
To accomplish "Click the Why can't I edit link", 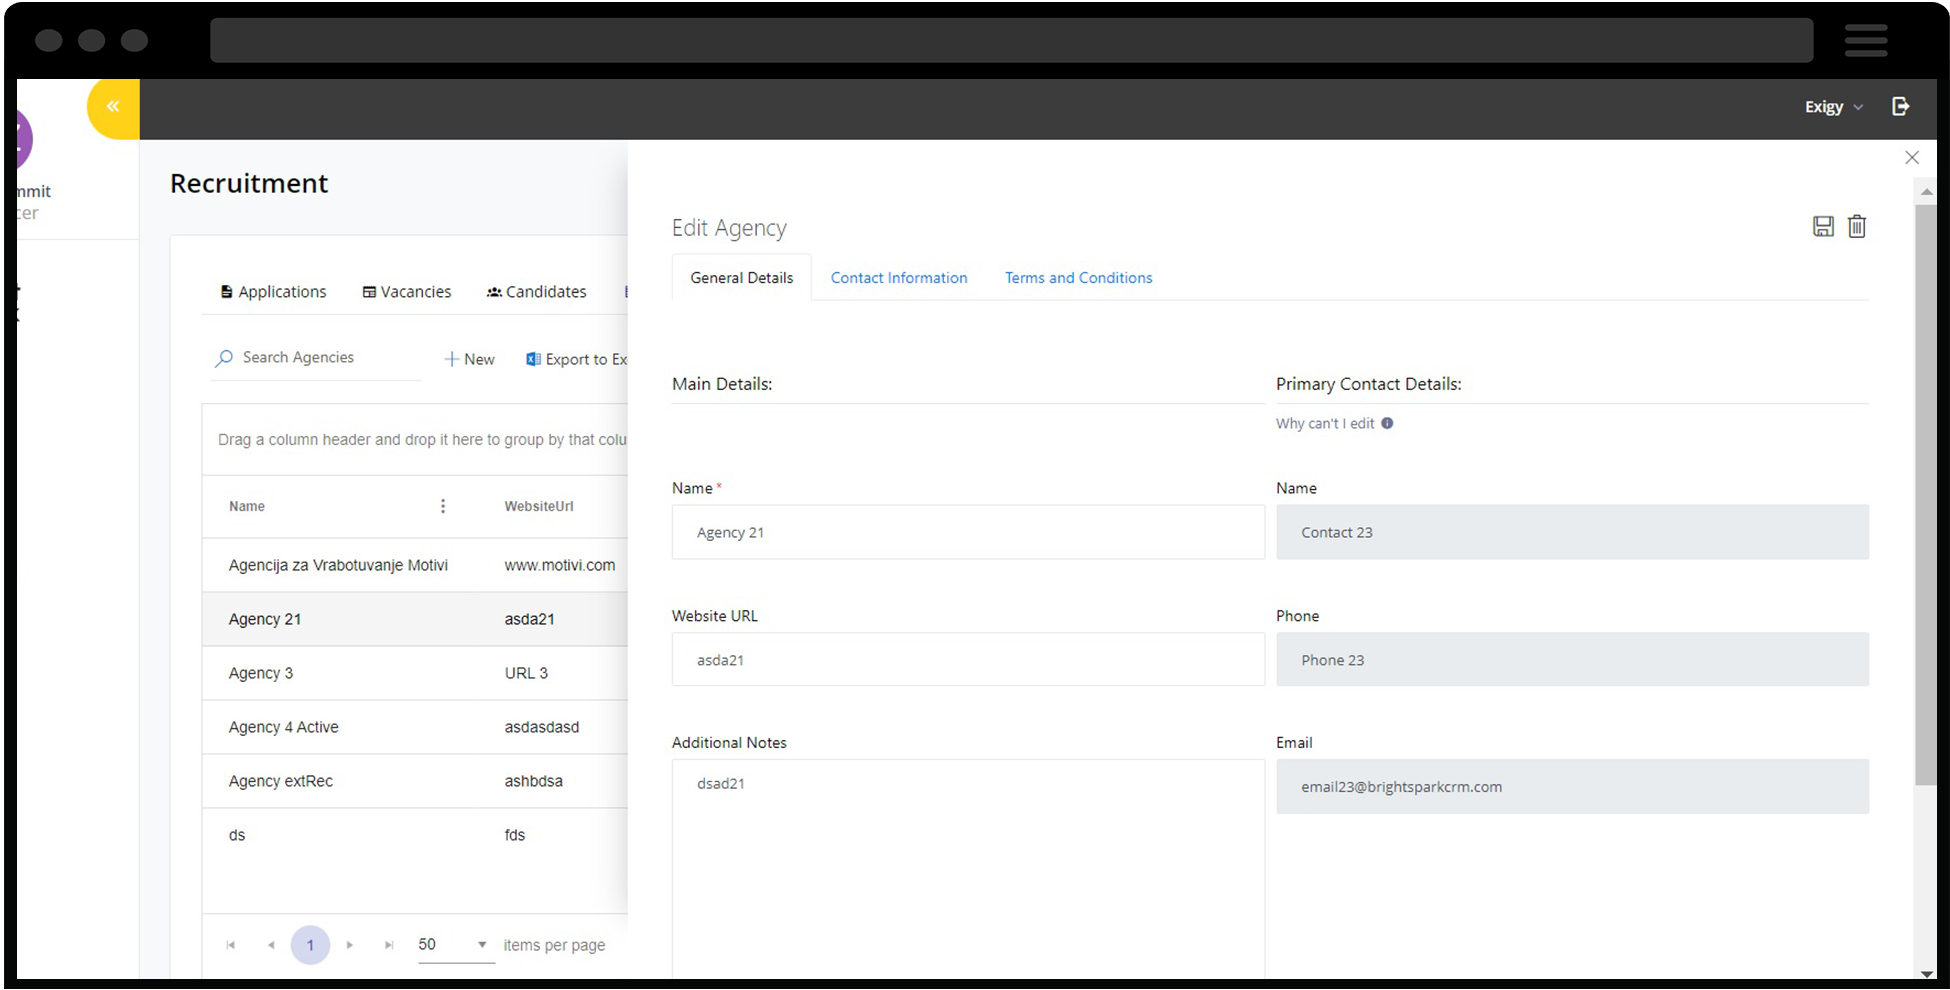I will 1325,423.
